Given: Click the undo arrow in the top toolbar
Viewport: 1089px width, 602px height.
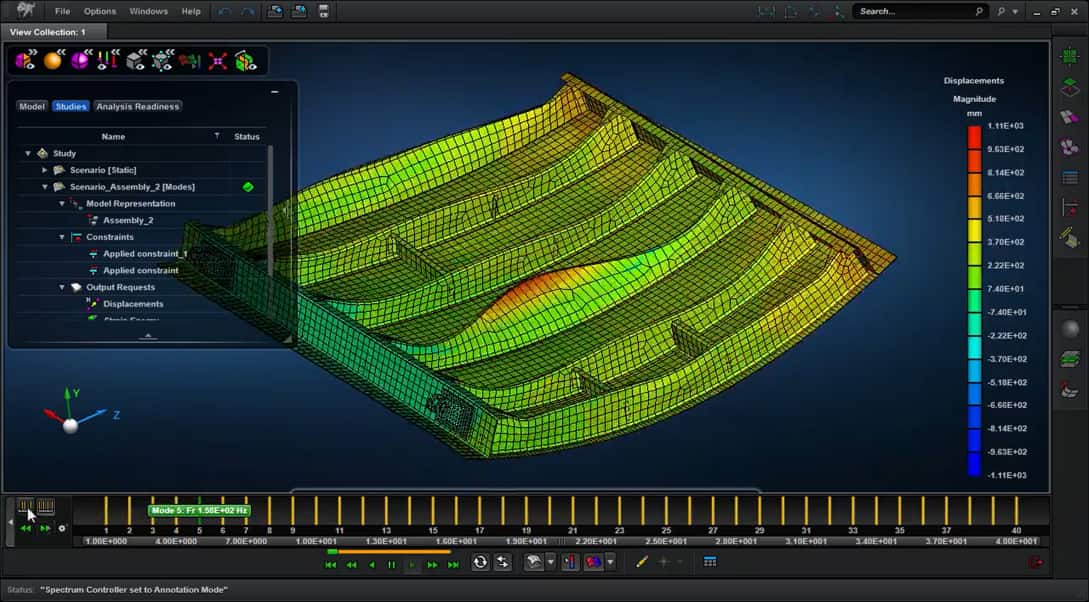Looking at the screenshot, I should [x=224, y=11].
